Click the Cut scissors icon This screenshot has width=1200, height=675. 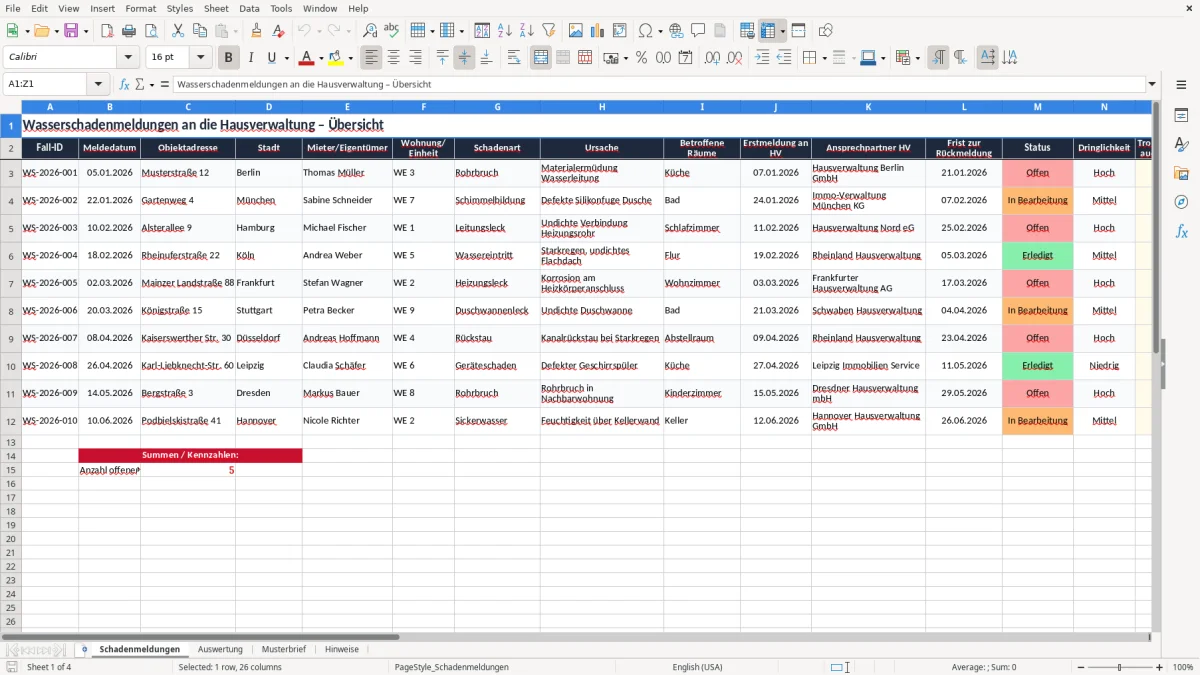coord(178,31)
